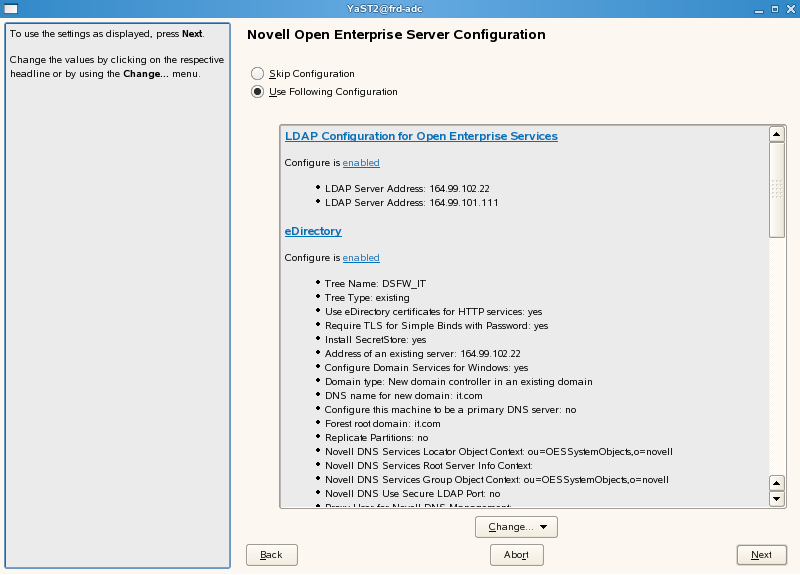
Task: Select Skip Configuration option
Action: tap(258, 74)
